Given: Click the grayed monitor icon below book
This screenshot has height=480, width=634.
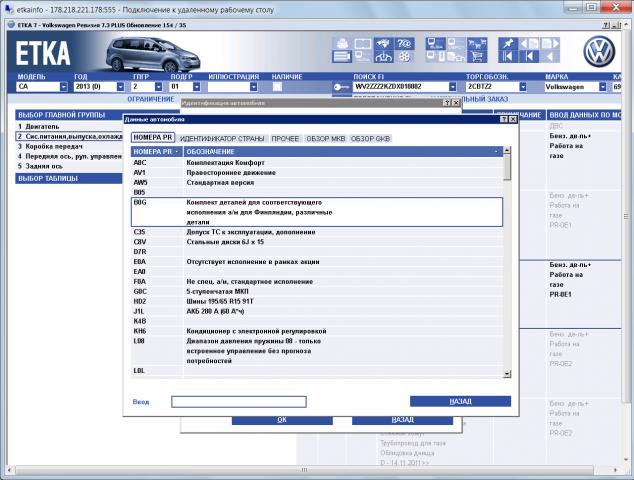Looking at the screenshot, I should point(363,57).
